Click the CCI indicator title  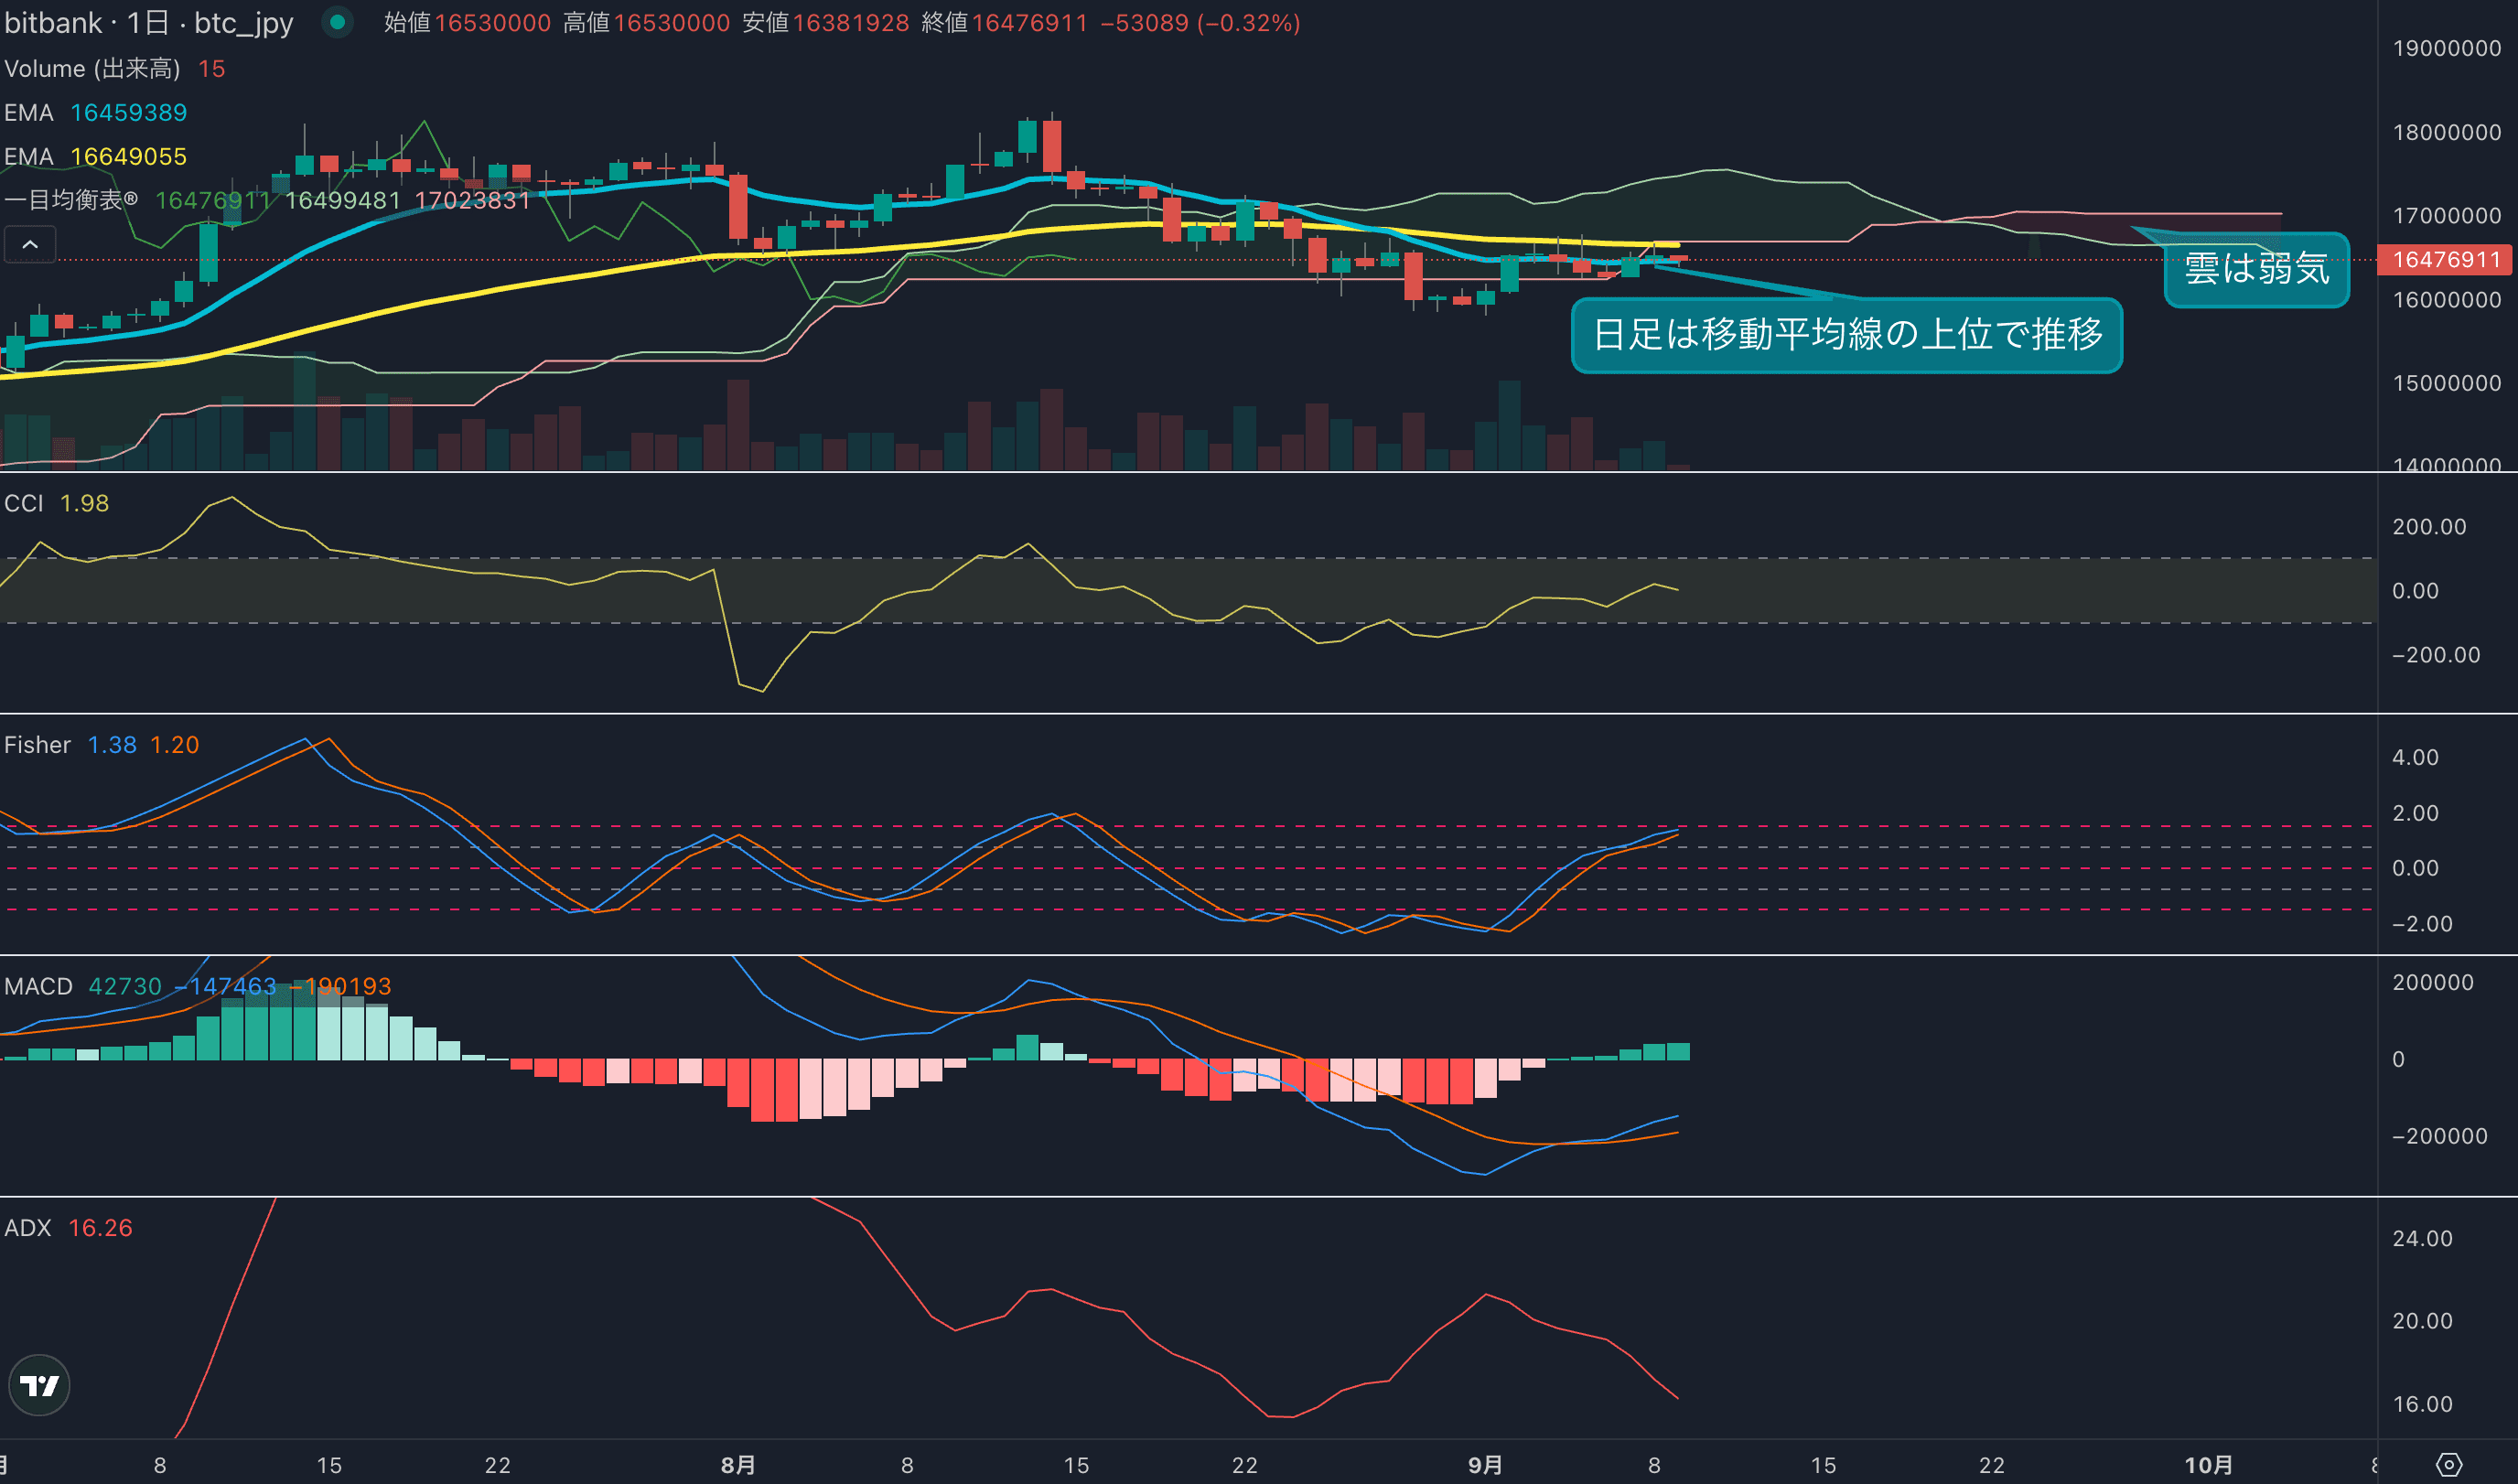pos(24,503)
